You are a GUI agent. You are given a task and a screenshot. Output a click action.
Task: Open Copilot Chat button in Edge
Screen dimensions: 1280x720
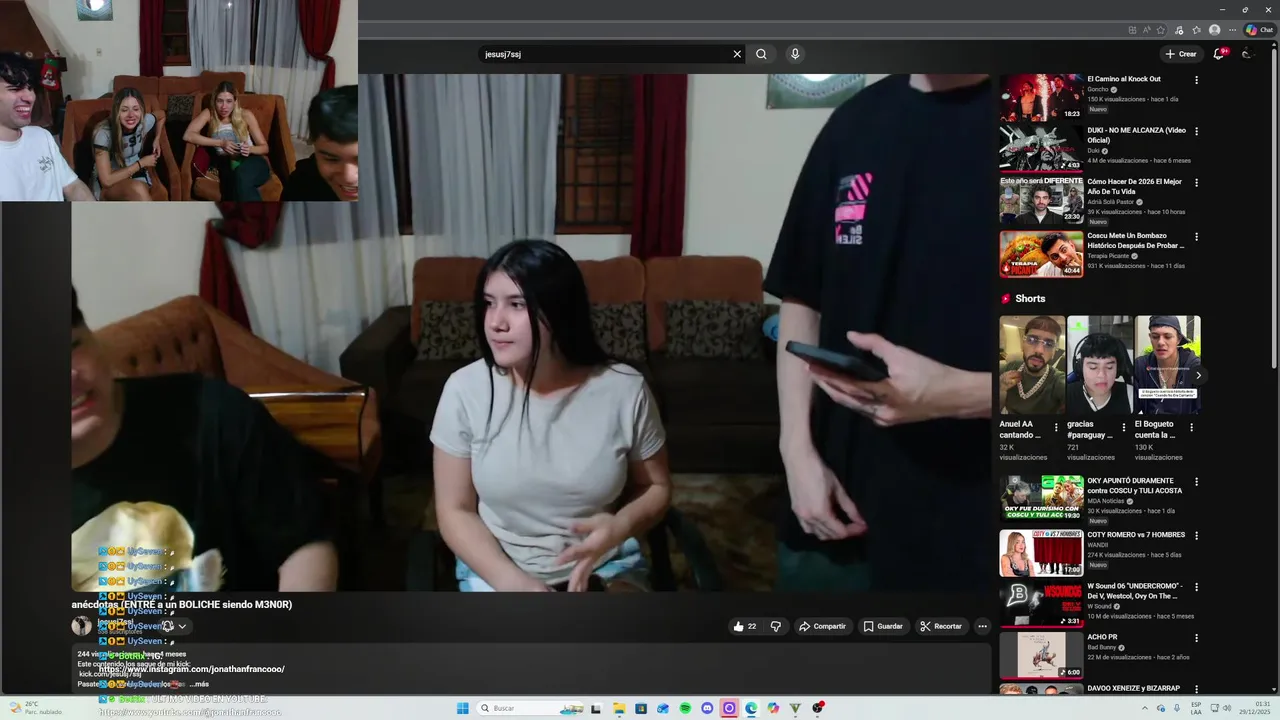tap(1260, 30)
